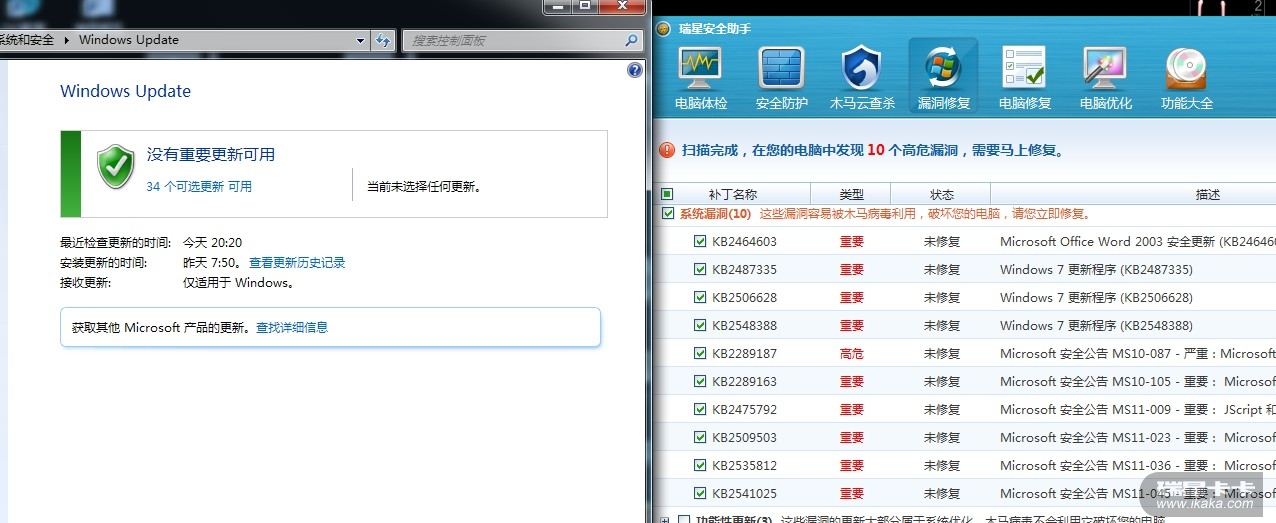Select Windows 7 更新程序 (KB2506628) description
Screen dimensions: 1276x523
[1096, 297]
